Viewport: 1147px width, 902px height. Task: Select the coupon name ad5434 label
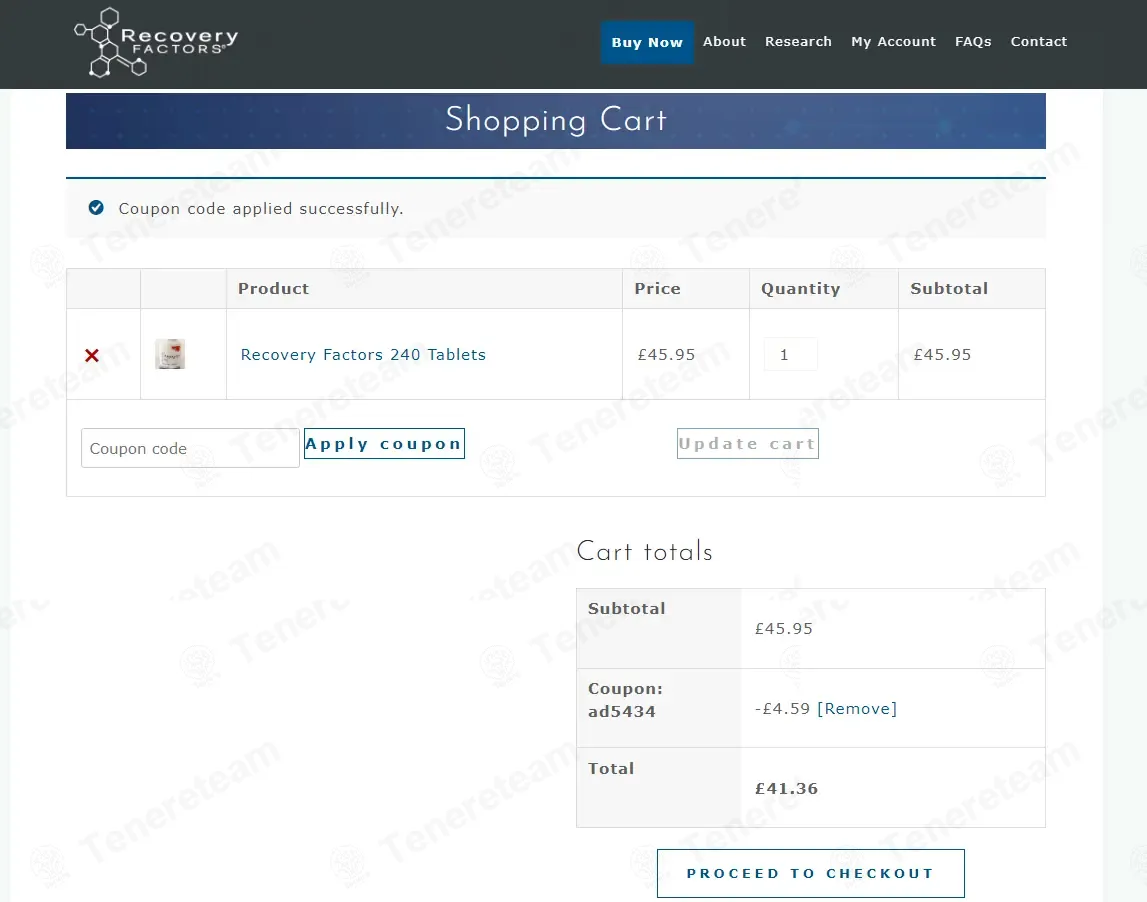(622, 711)
